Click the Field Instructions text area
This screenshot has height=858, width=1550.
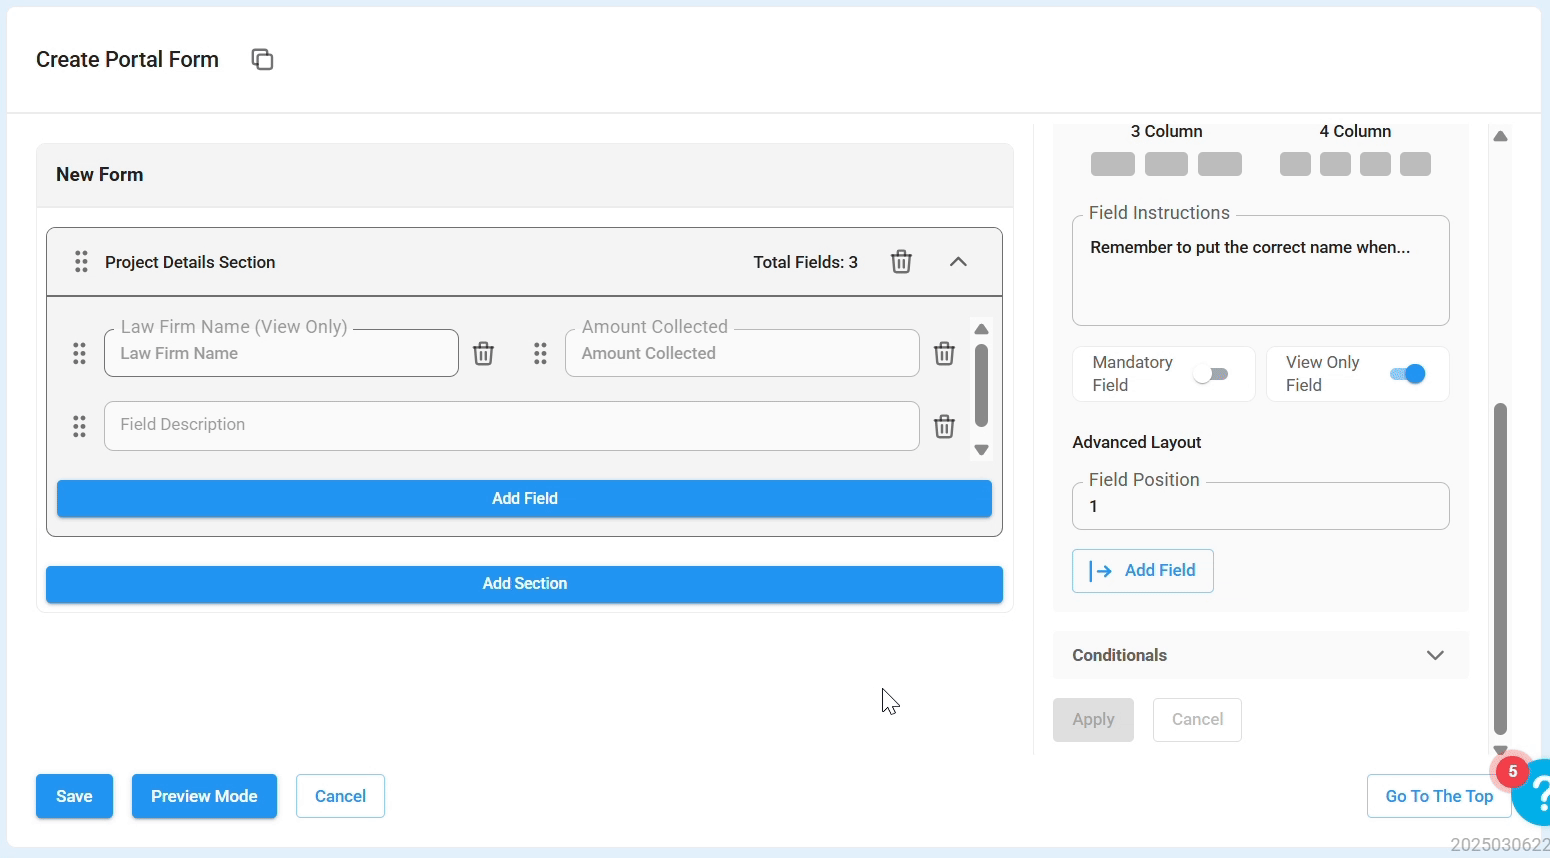[1260, 270]
